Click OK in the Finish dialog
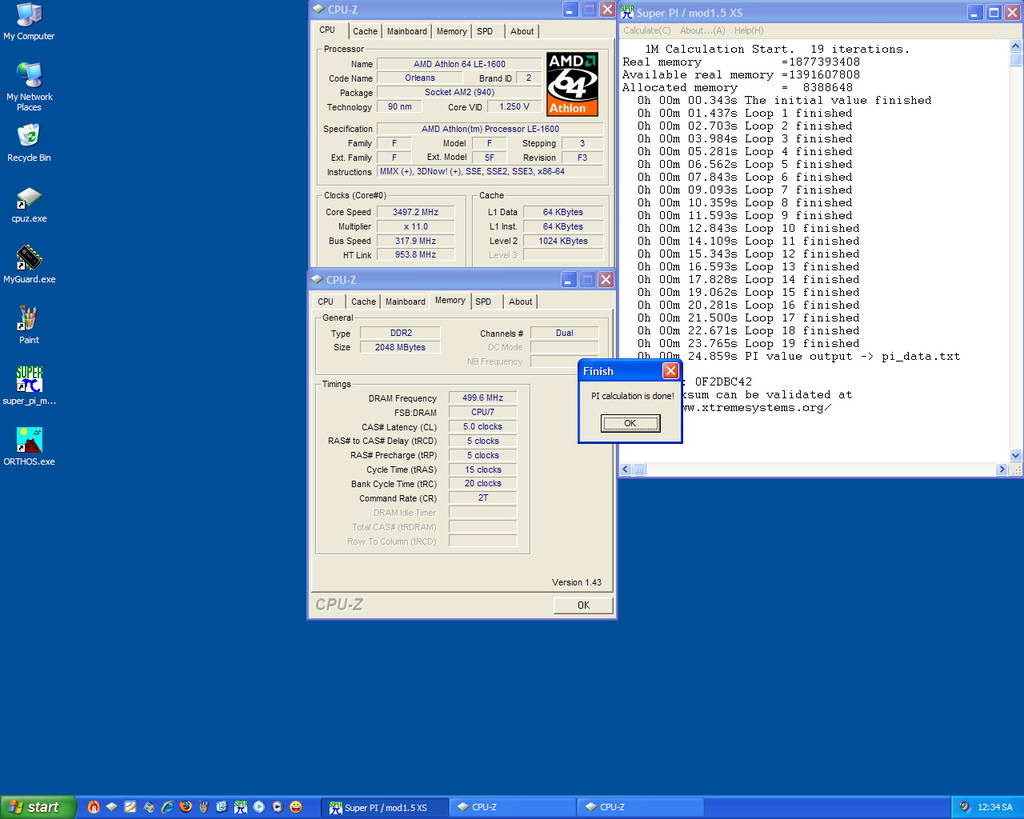 tap(630, 423)
